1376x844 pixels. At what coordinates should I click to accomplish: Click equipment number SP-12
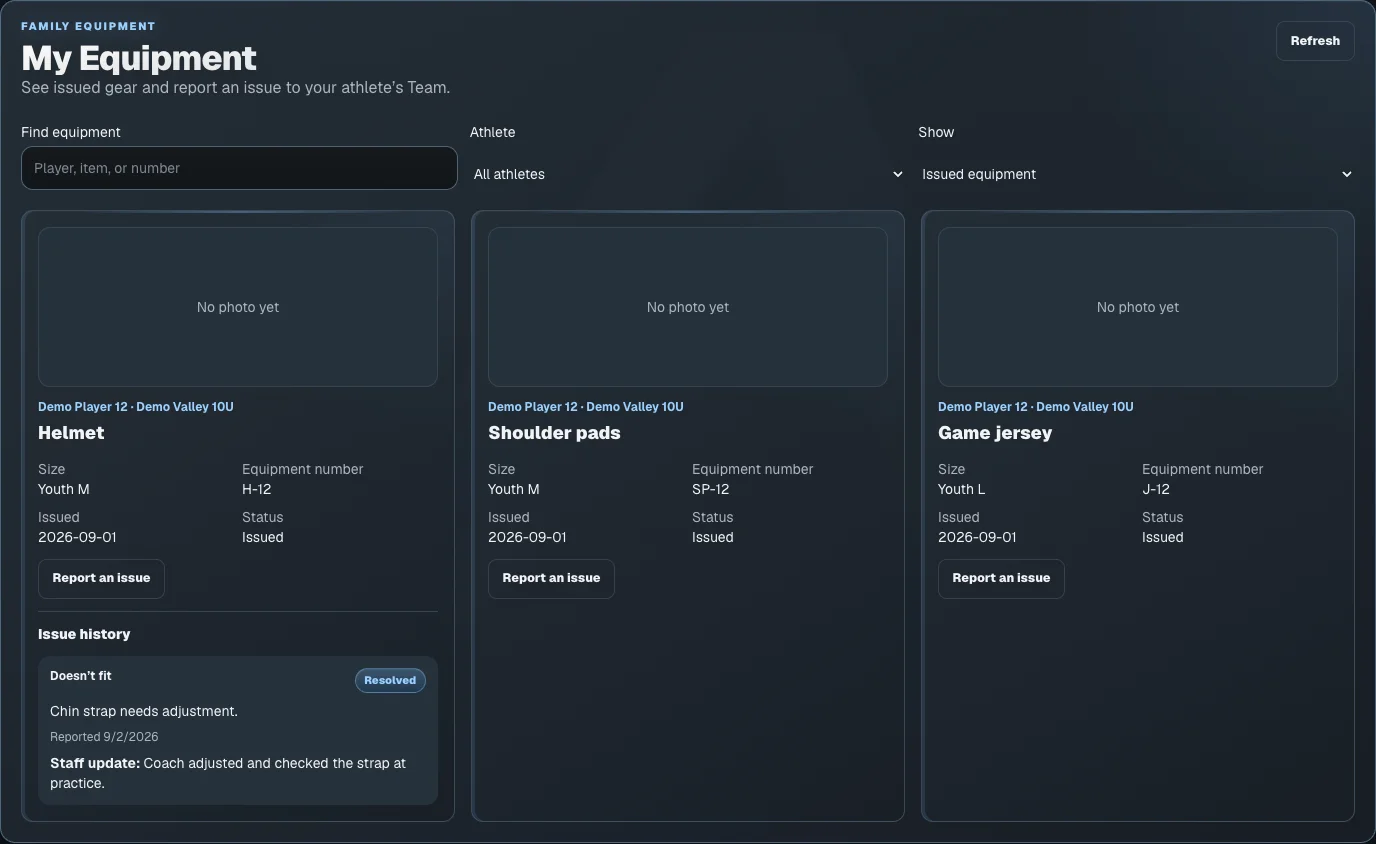tap(711, 489)
